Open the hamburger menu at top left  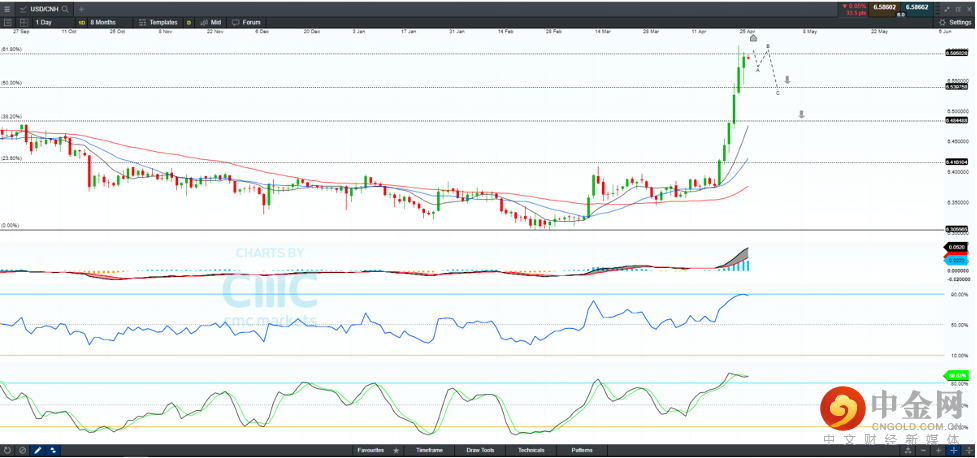pos(8,8)
